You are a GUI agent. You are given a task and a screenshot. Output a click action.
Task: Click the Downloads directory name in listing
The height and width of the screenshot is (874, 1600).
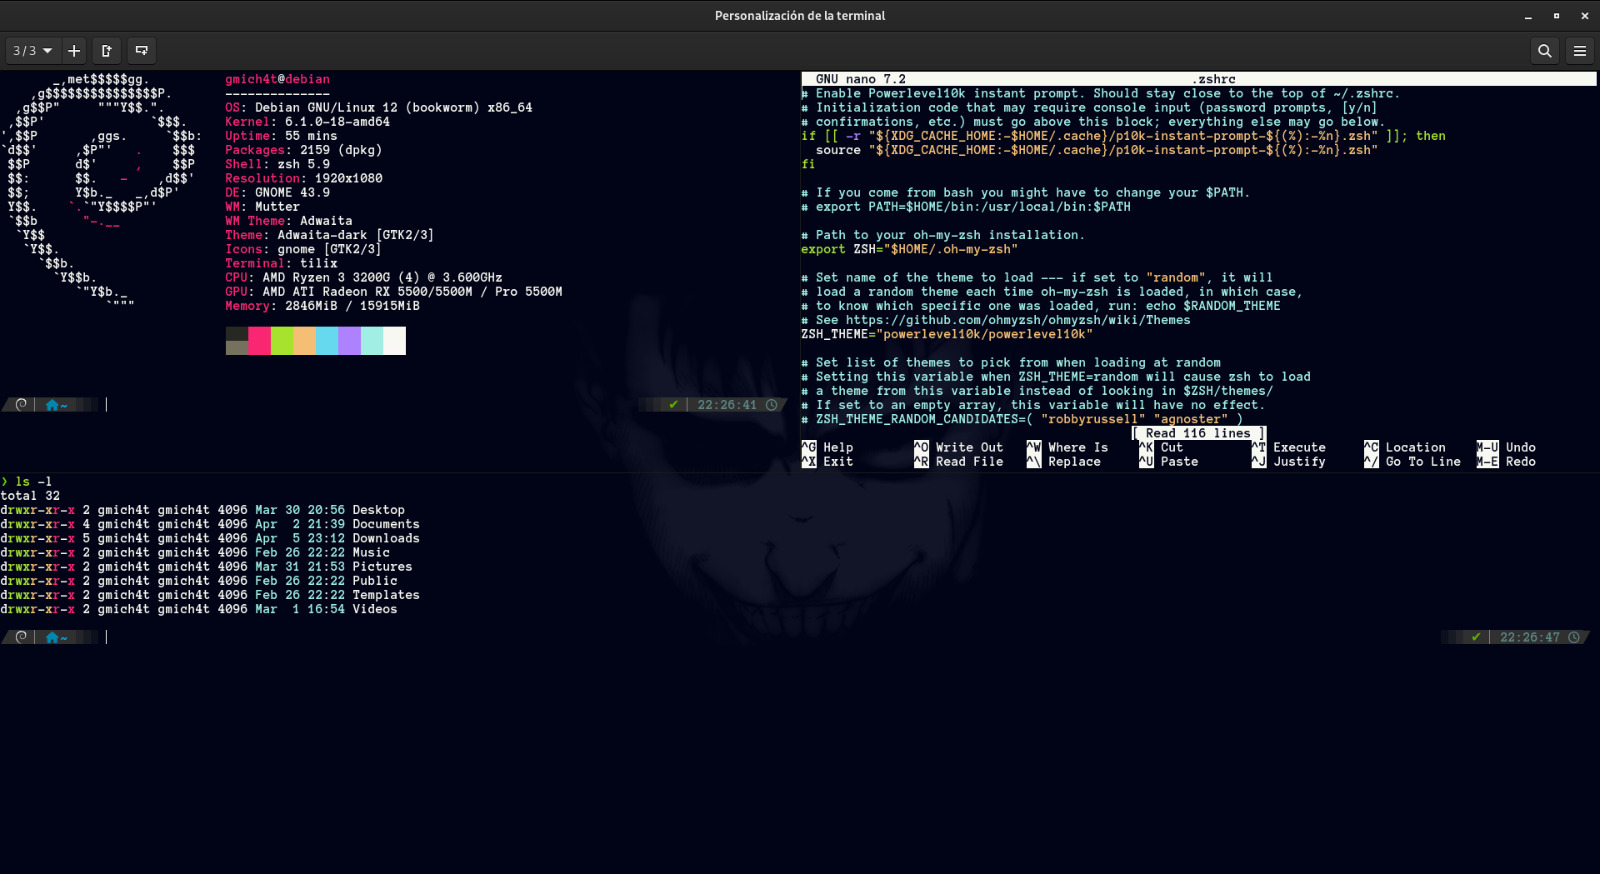tap(386, 538)
